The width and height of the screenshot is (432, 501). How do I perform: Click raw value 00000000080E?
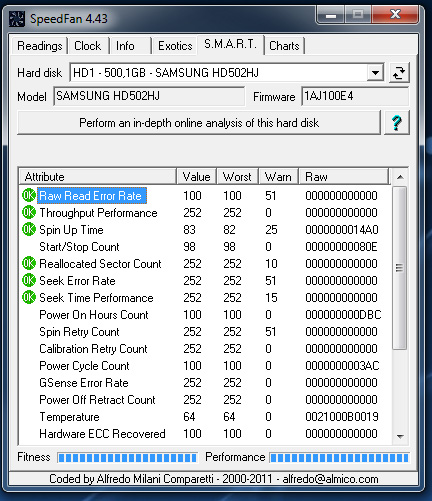click(341, 247)
